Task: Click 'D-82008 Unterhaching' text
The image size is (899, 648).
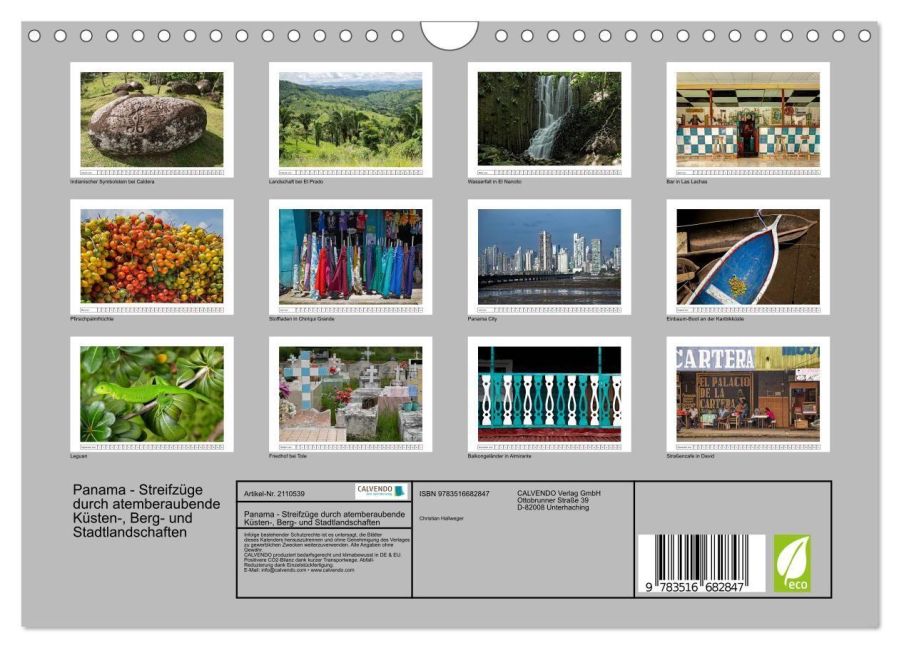Action: pyautogui.click(x=553, y=508)
